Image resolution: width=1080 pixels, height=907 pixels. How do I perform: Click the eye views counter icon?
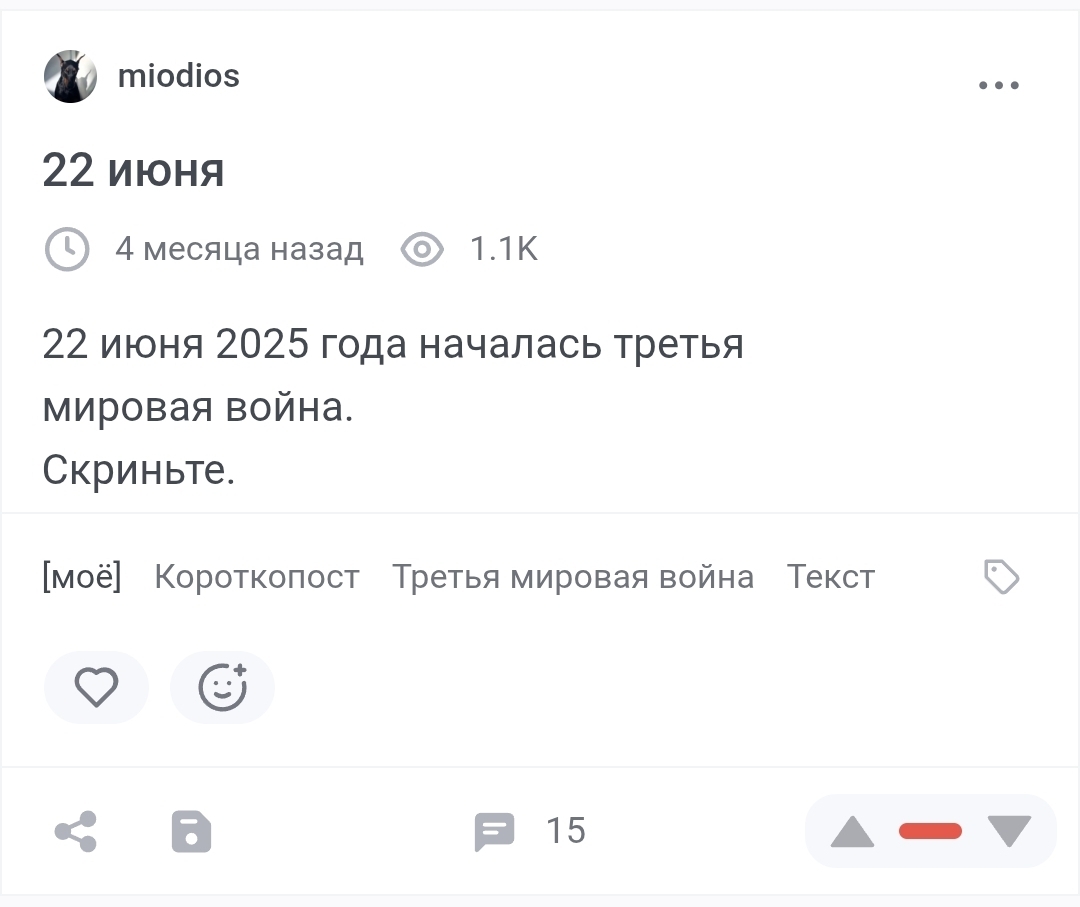click(x=422, y=249)
